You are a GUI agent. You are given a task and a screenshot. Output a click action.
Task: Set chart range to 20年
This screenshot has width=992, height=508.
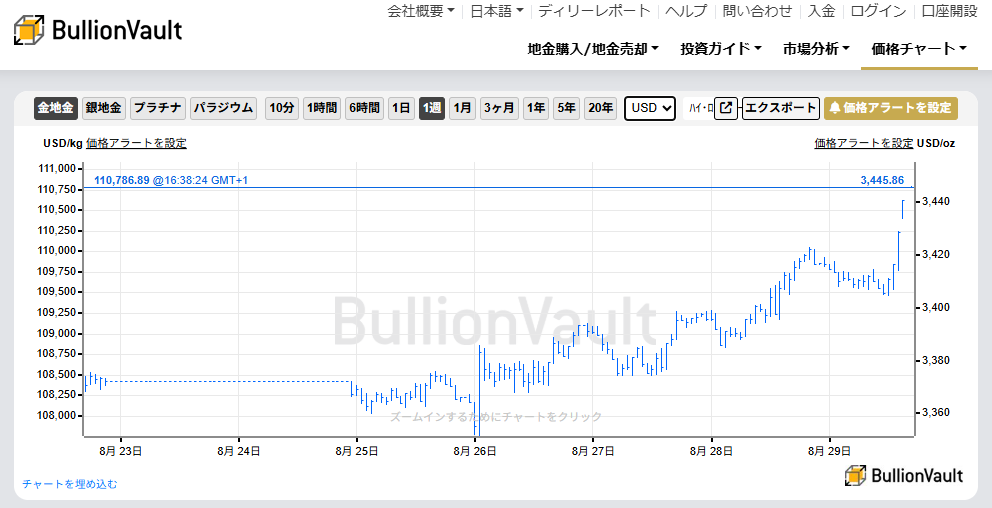pos(600,108)
